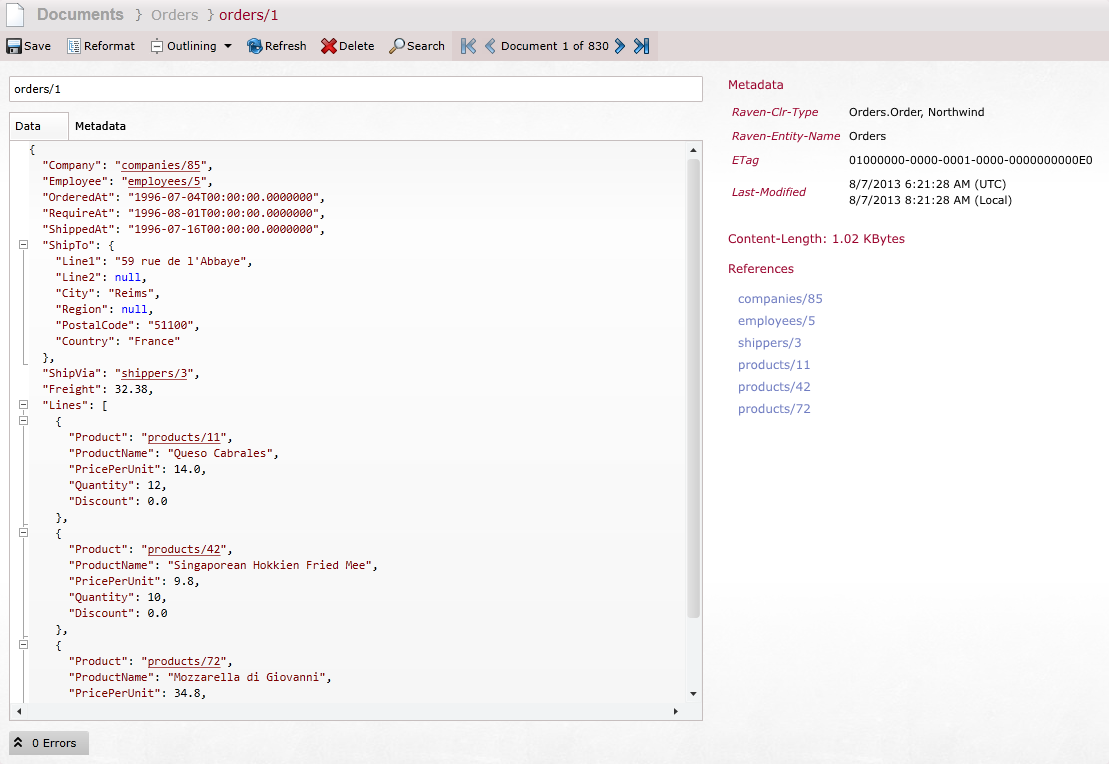Follow the employees/5 link in JSON
Image resolution: width=1109 pixels, height=764 pixels.
pos(164,181)
